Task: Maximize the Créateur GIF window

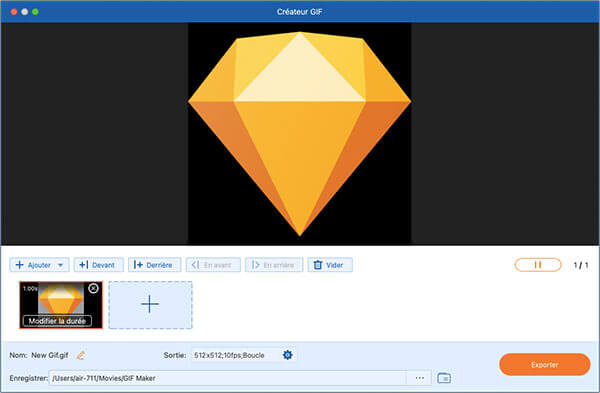Action: [35, 12]
